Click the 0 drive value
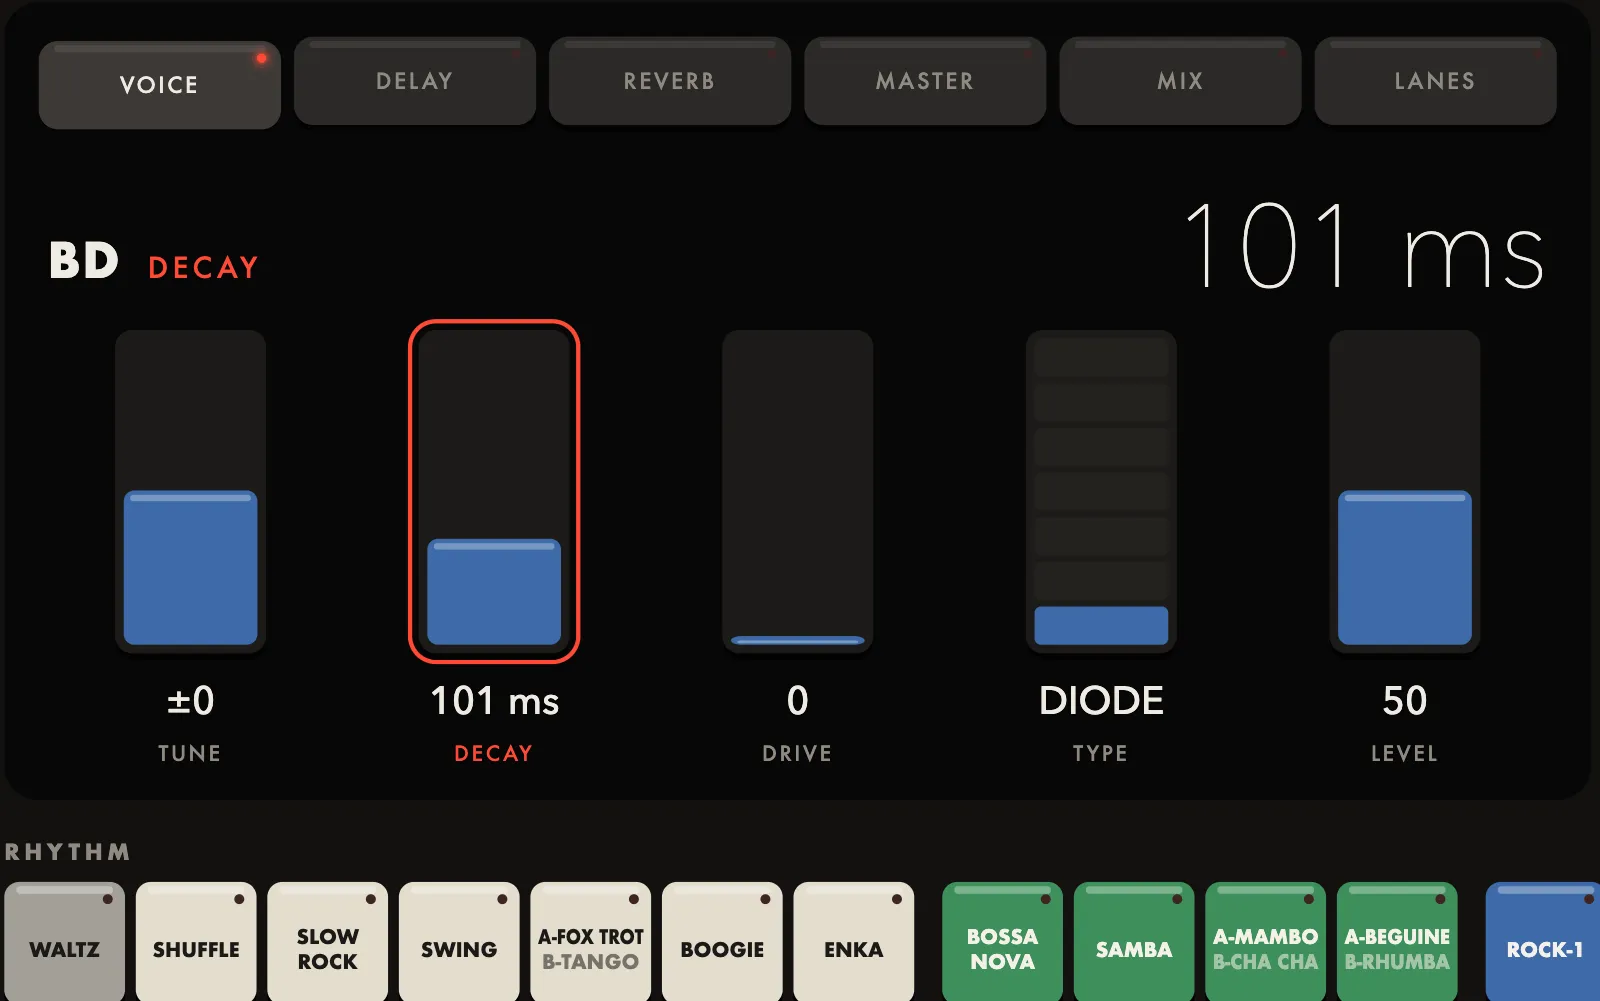 [x=797, y=701]
